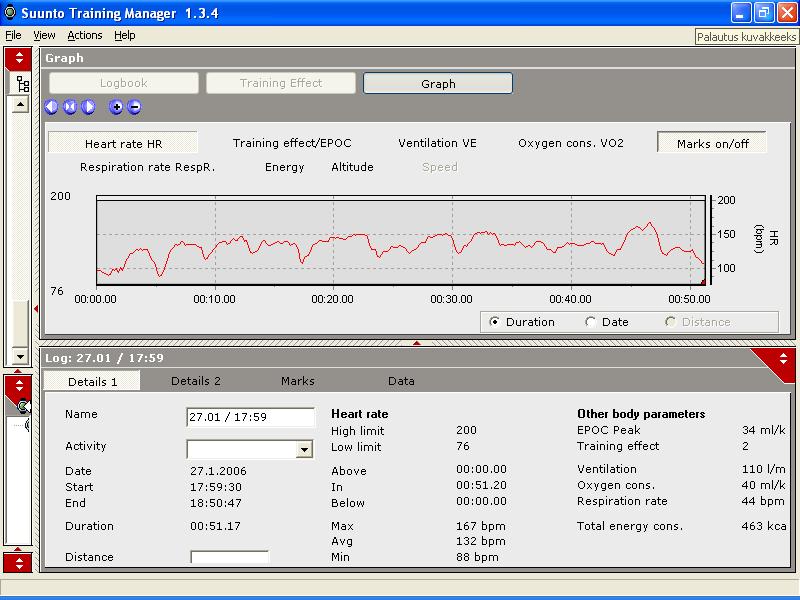The width and height of the screenshot is (800, 600).
Task: Open the Activity dropdown list
Action: click(x=304, y=449)
